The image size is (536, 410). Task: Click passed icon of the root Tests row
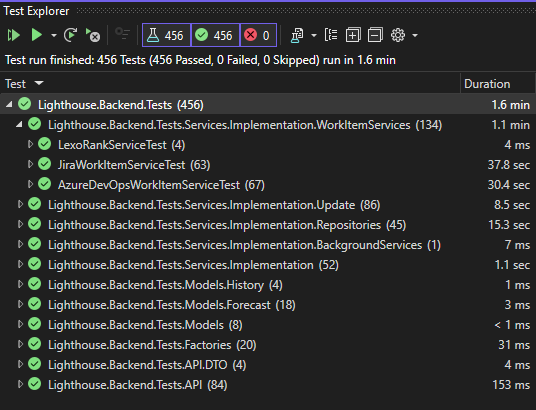pos(25,104)
